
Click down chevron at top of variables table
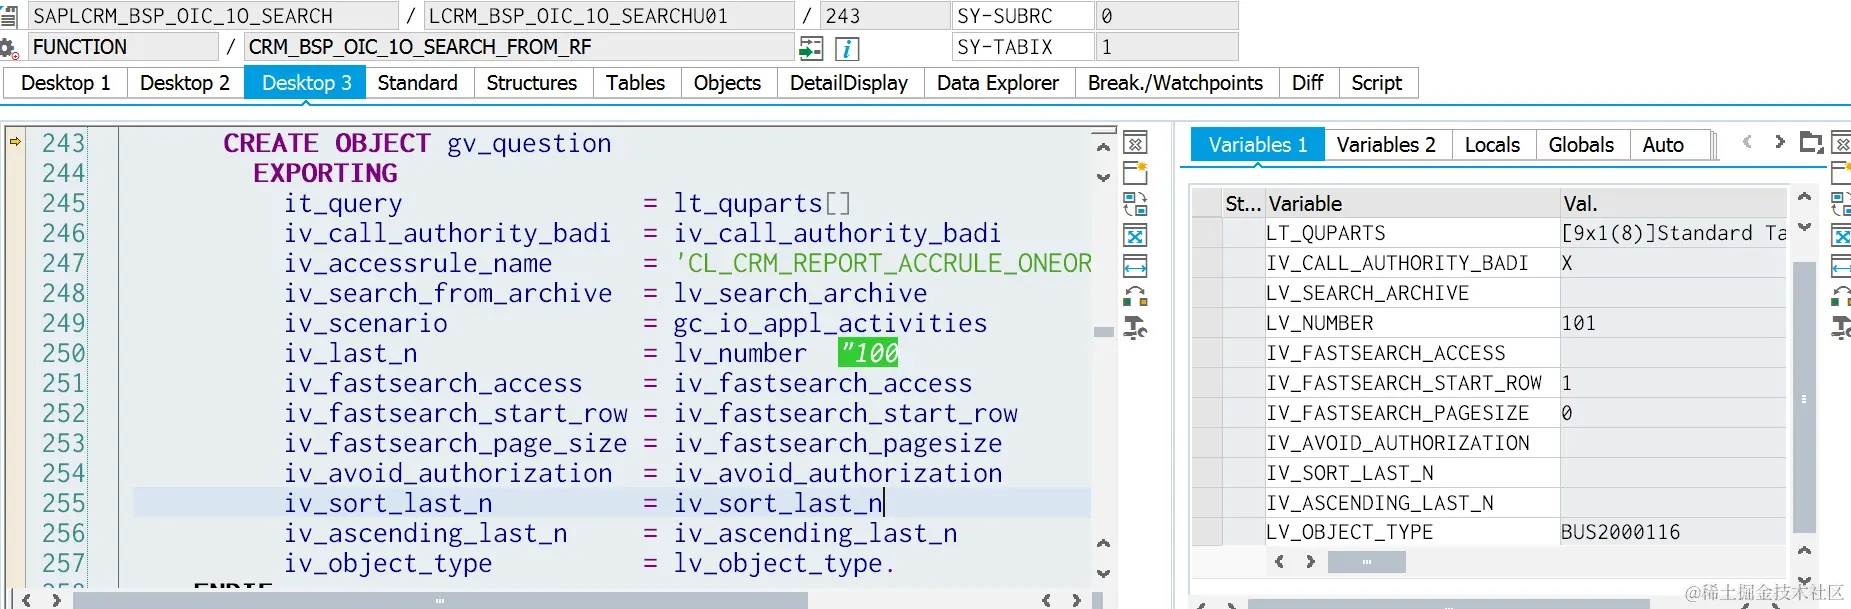click(x=1804, y=227)
